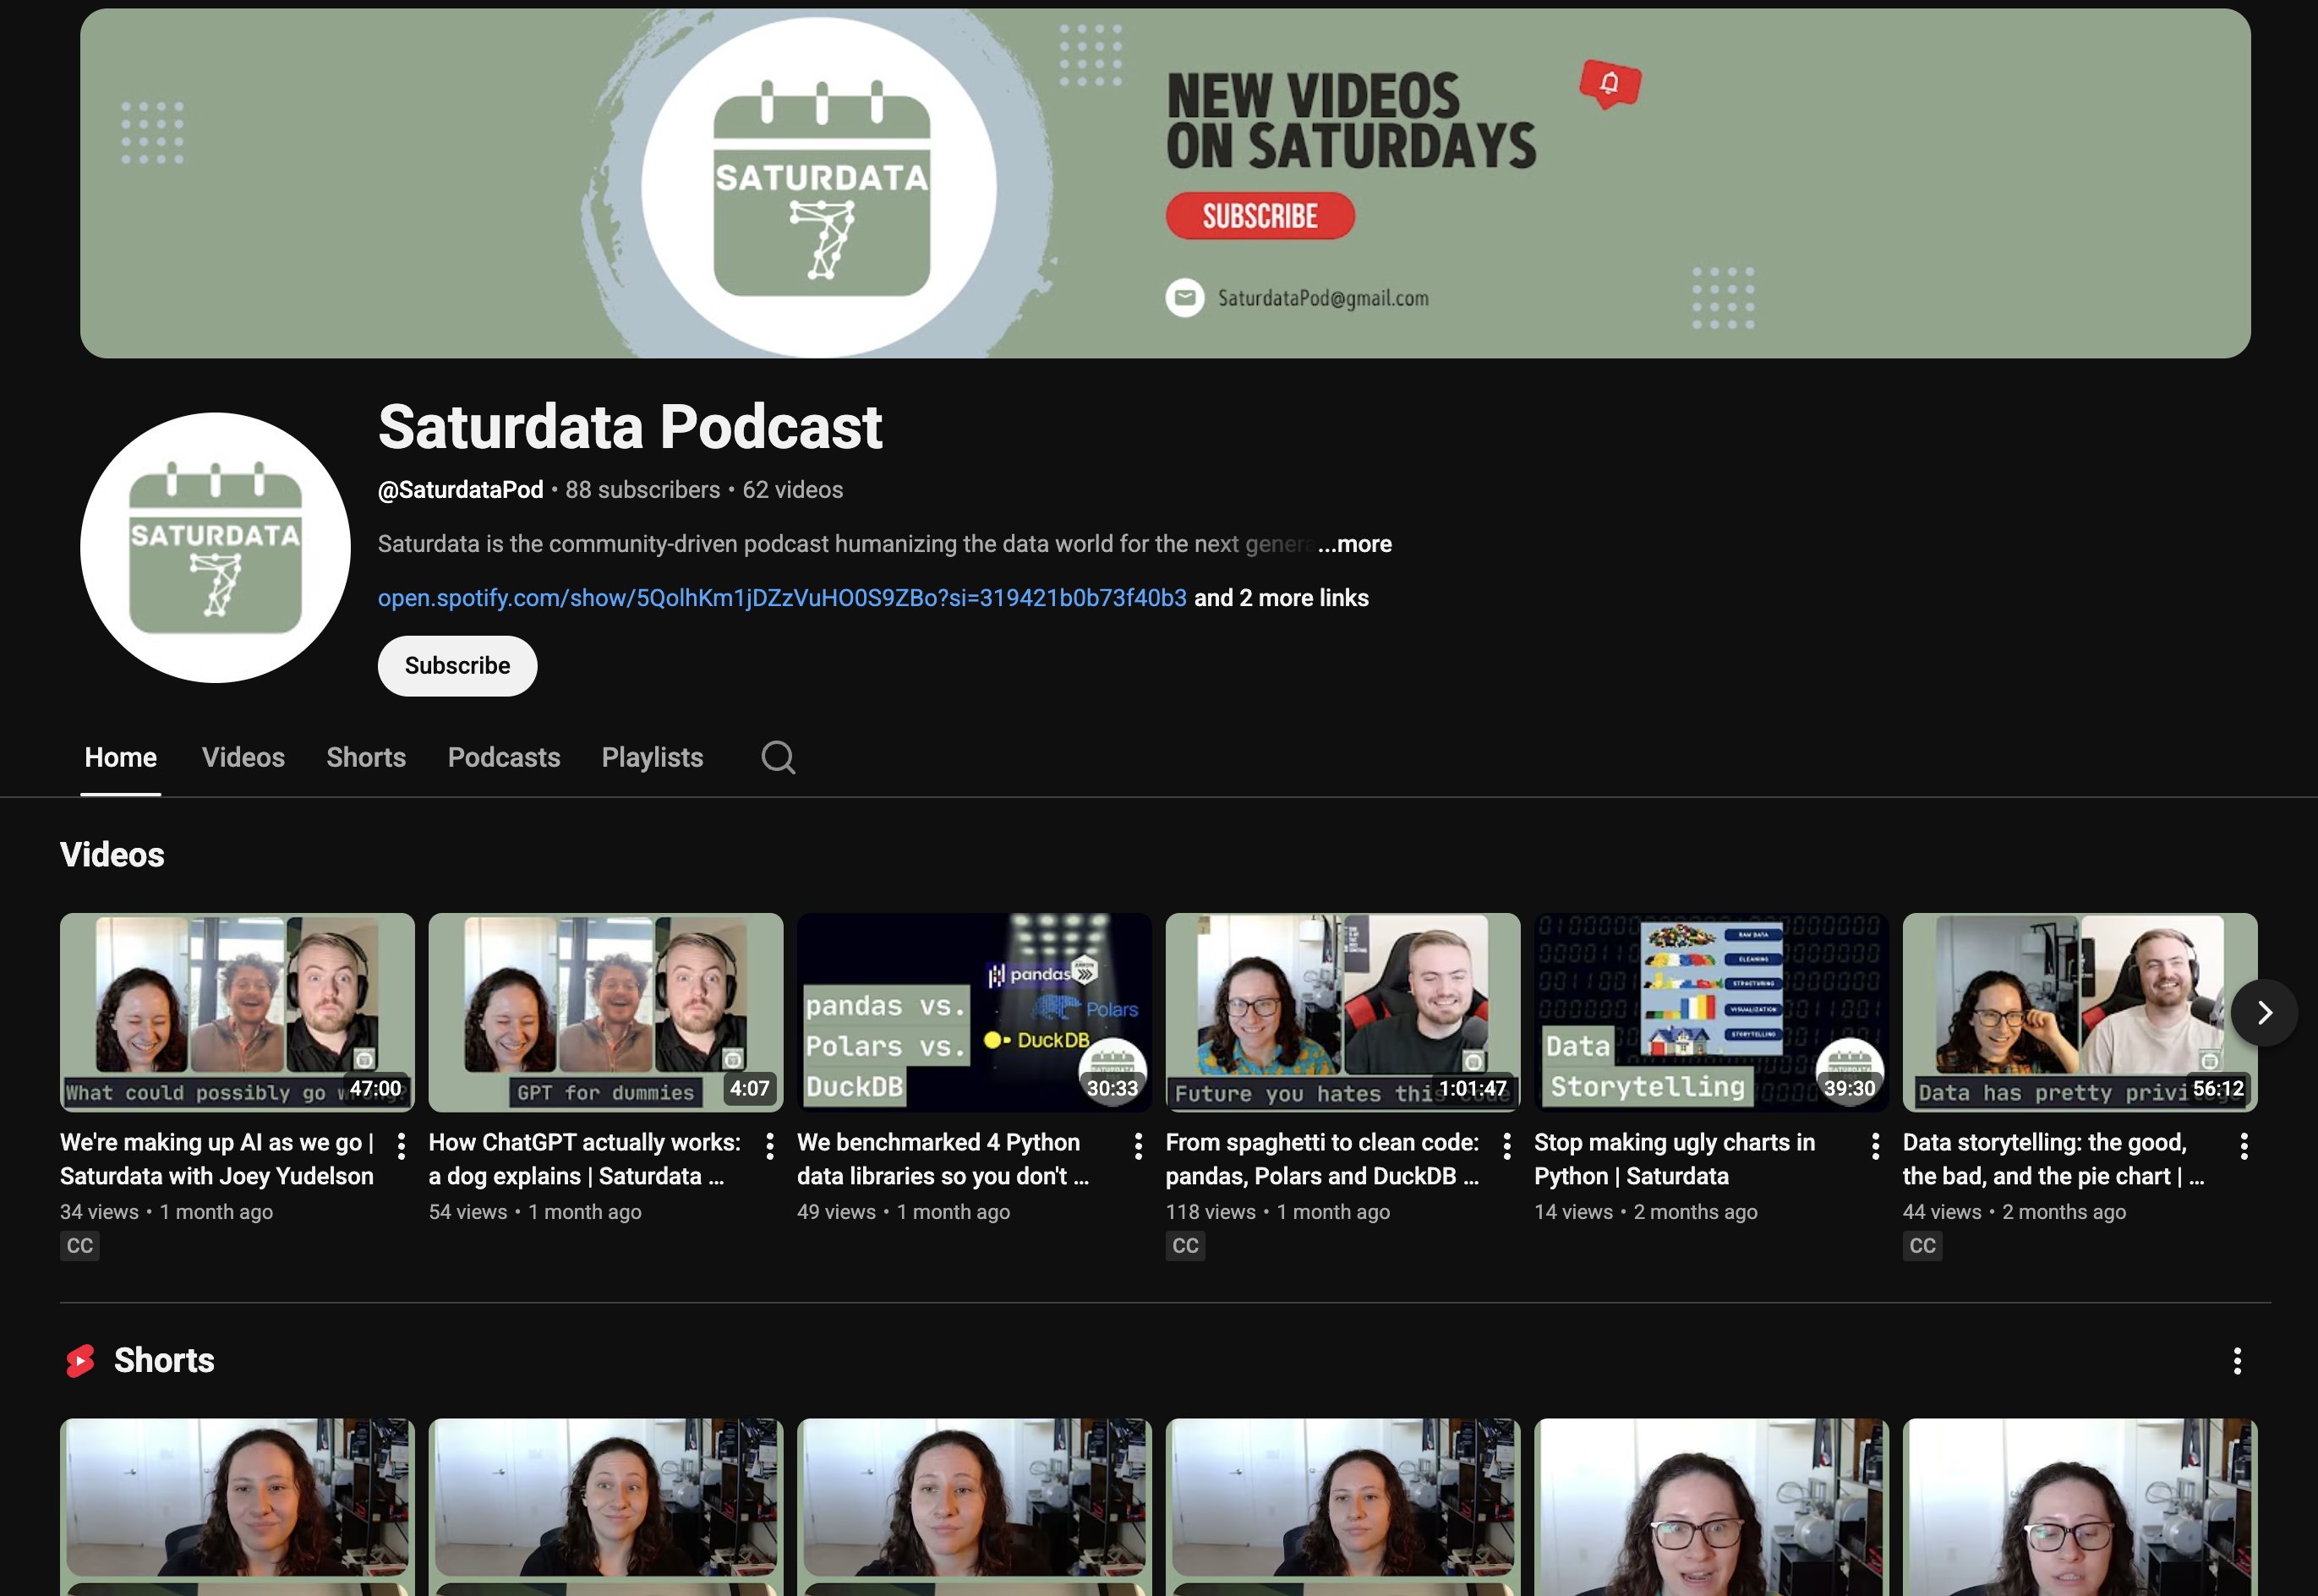Image resolution: width=2318 pixels, height=1596 pixels.
Task: Expand 'and 2 more links' list
Action: 1281,598
